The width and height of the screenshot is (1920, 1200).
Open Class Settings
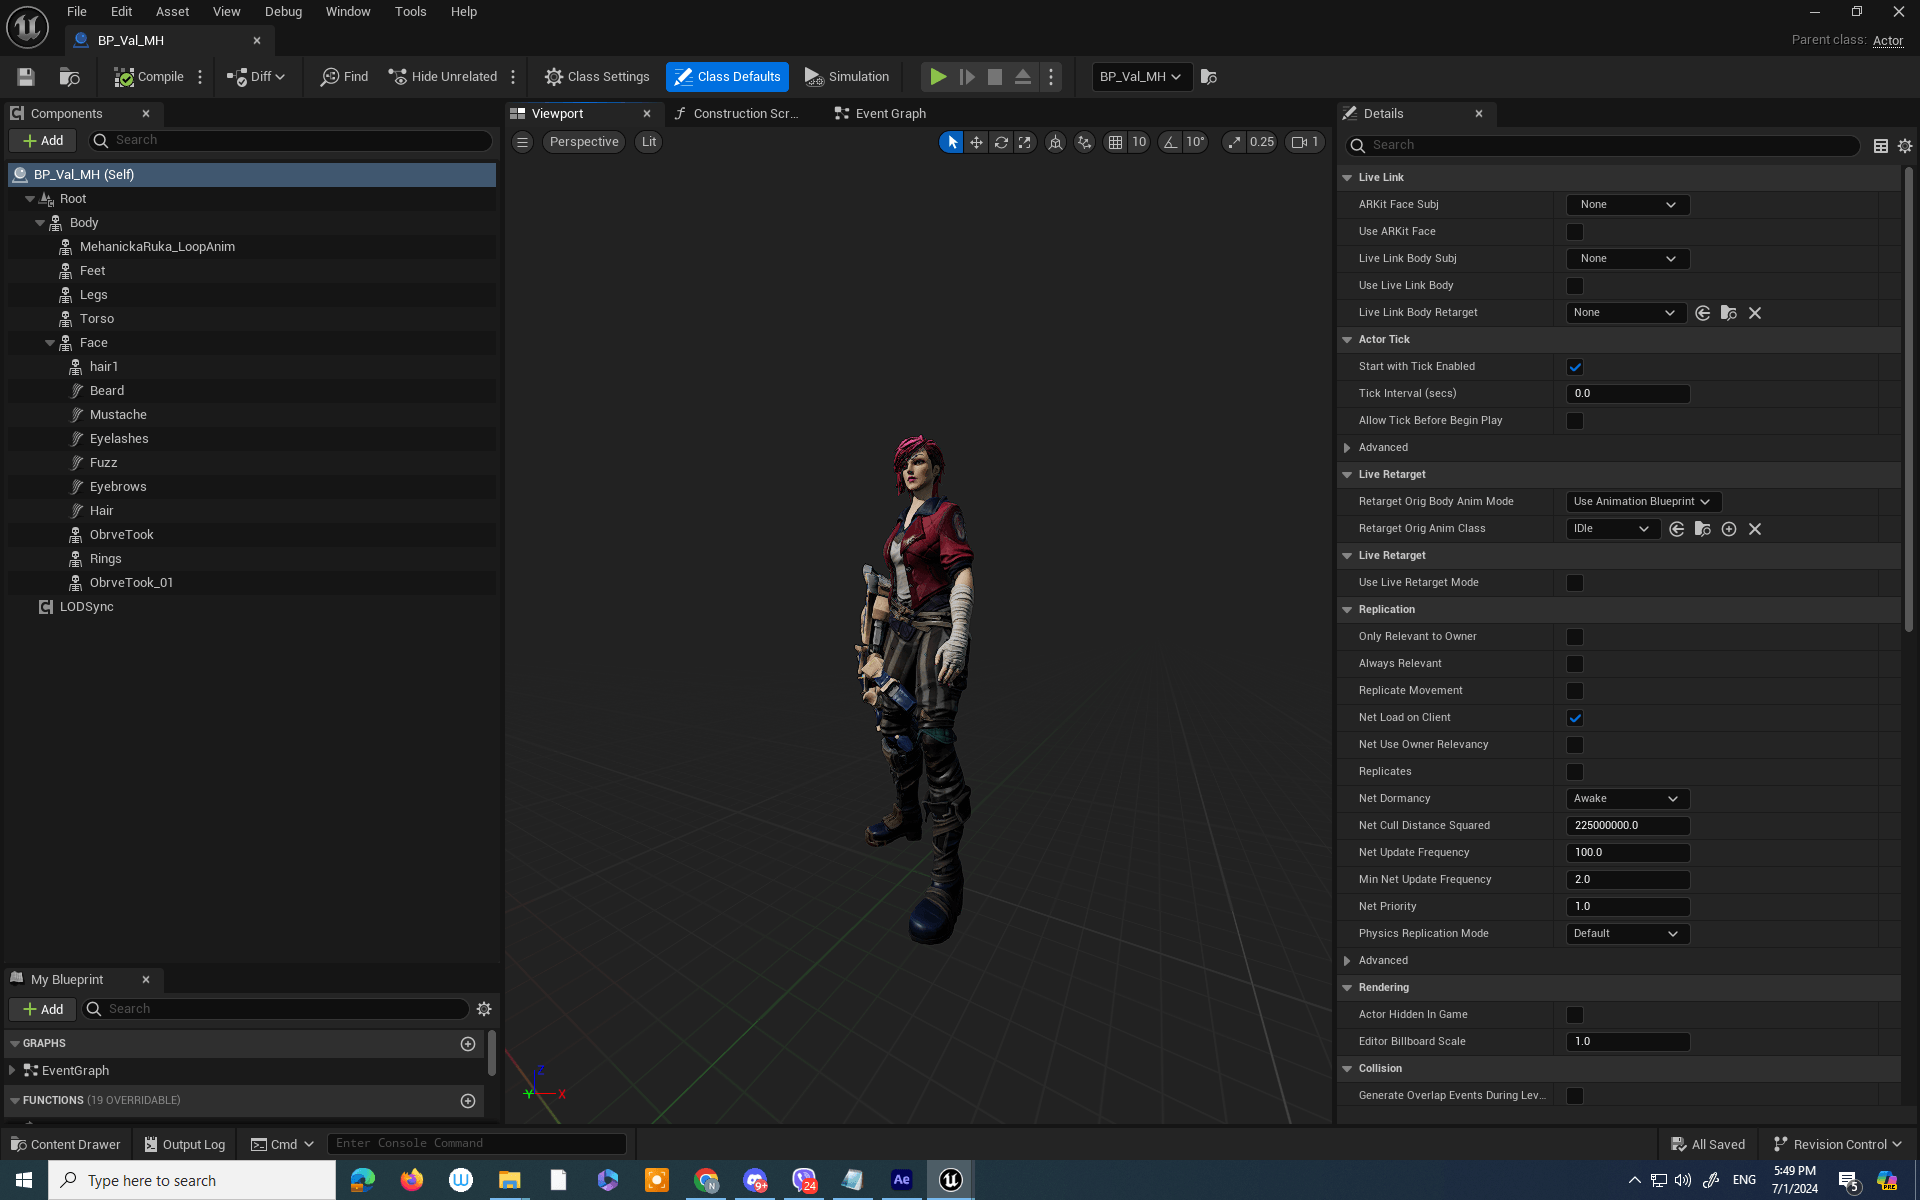[x=597, y=77]
